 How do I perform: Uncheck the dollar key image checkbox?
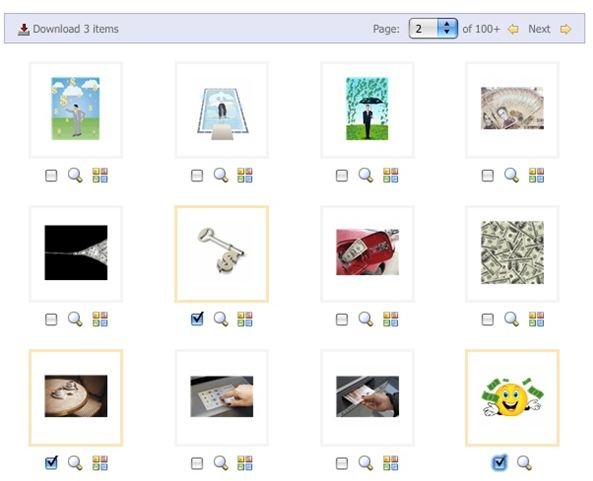coord(197,319)
